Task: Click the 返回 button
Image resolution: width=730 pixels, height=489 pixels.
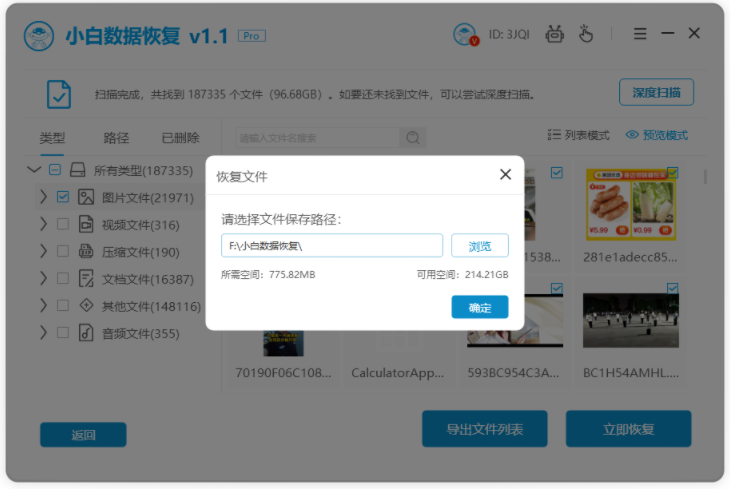Action: [83, 435]
